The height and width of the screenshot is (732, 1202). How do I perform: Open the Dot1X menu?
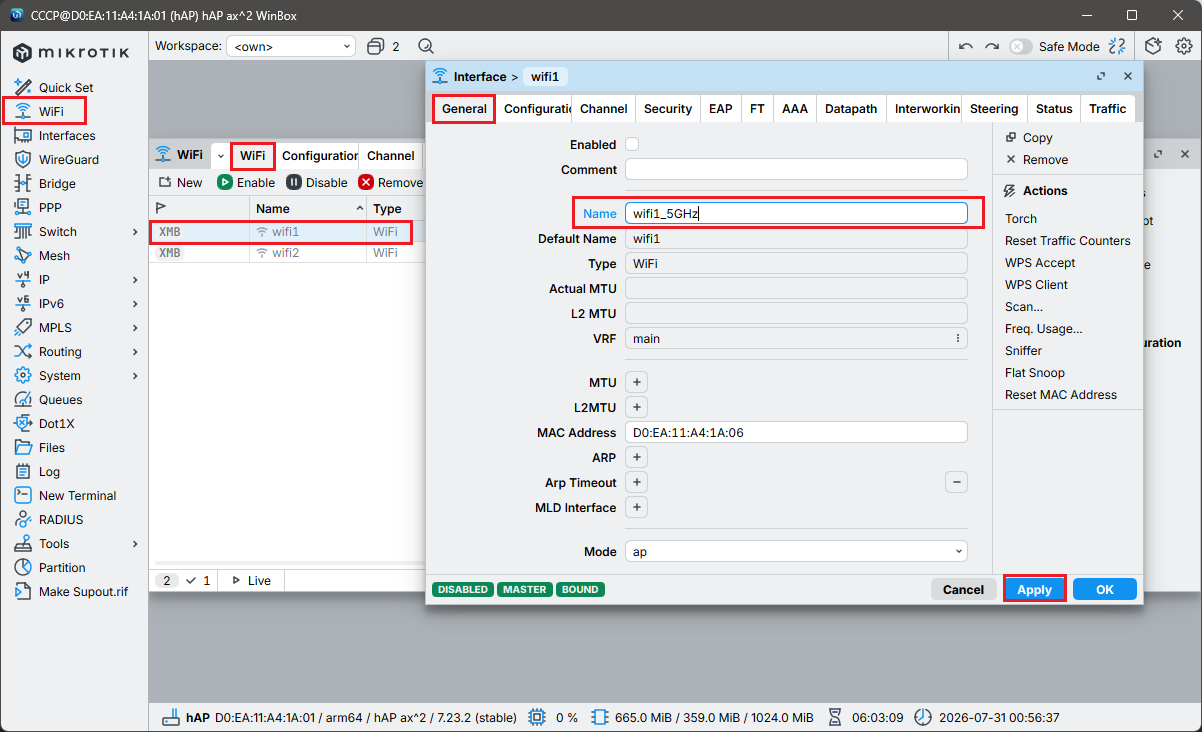coord(56,424)
